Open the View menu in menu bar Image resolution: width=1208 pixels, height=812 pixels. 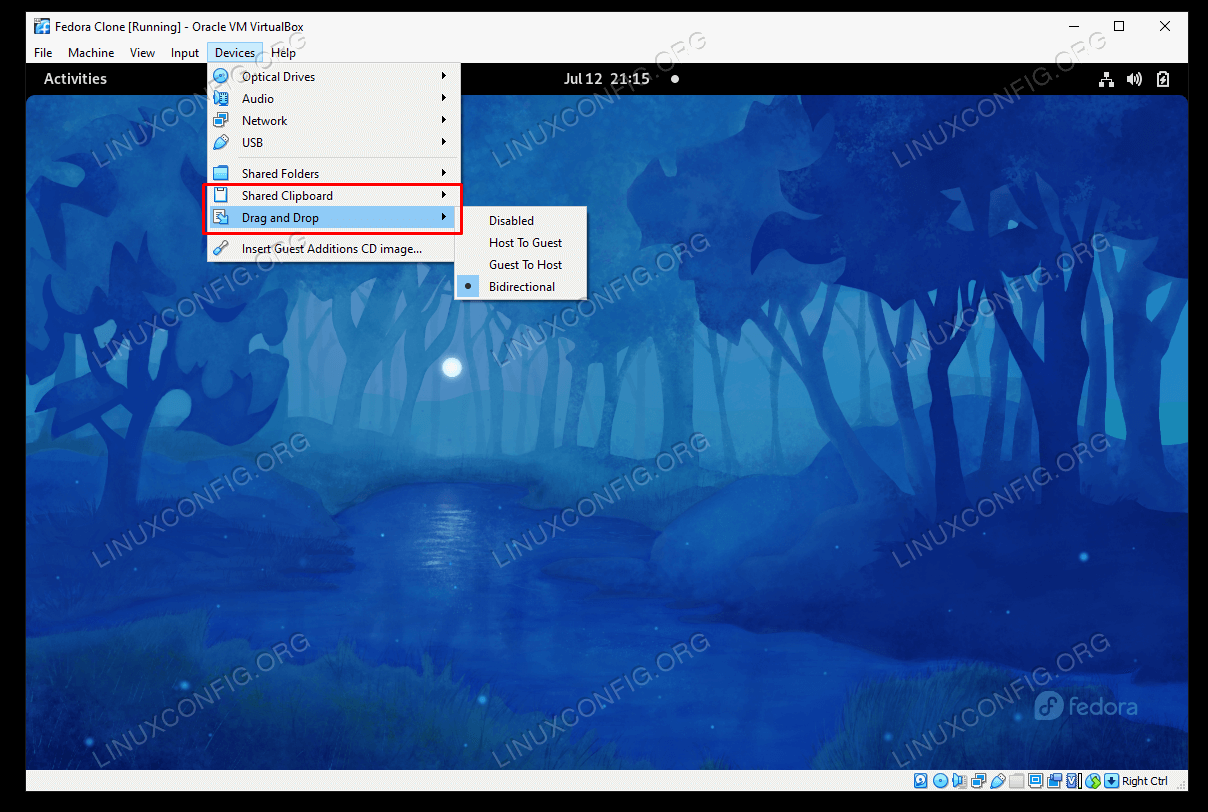click(142, 53)
